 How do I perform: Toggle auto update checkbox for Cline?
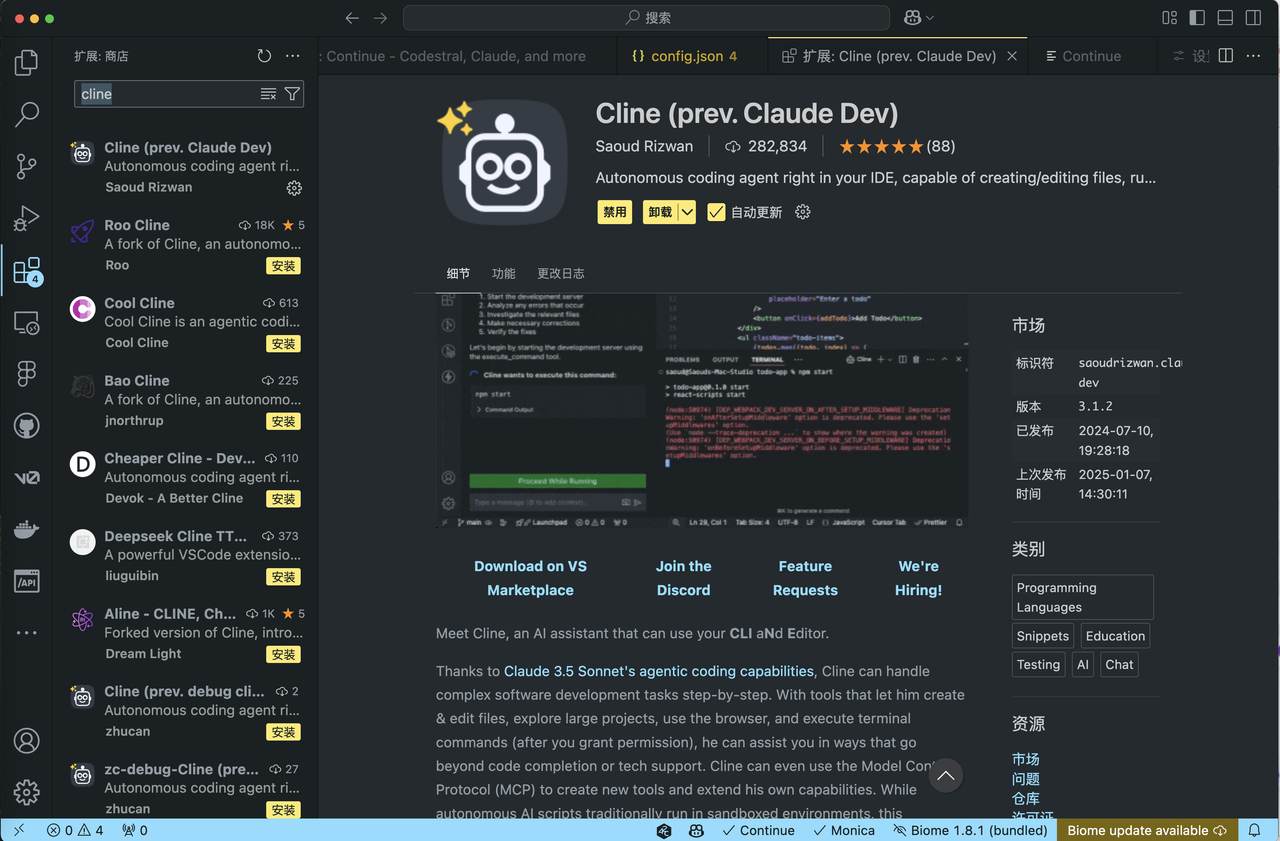(x=716, y=212)
